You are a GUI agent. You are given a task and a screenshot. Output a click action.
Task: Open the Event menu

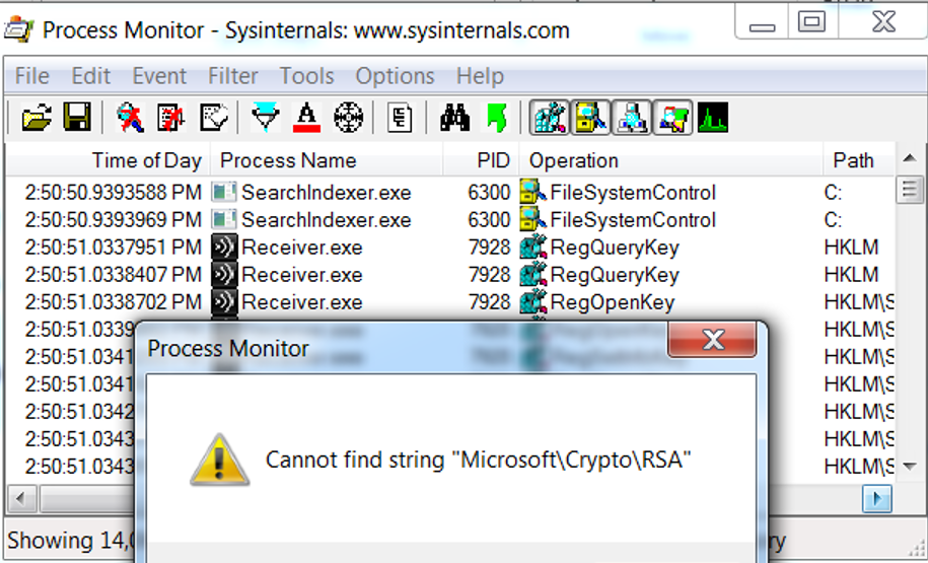click(159, 76)
